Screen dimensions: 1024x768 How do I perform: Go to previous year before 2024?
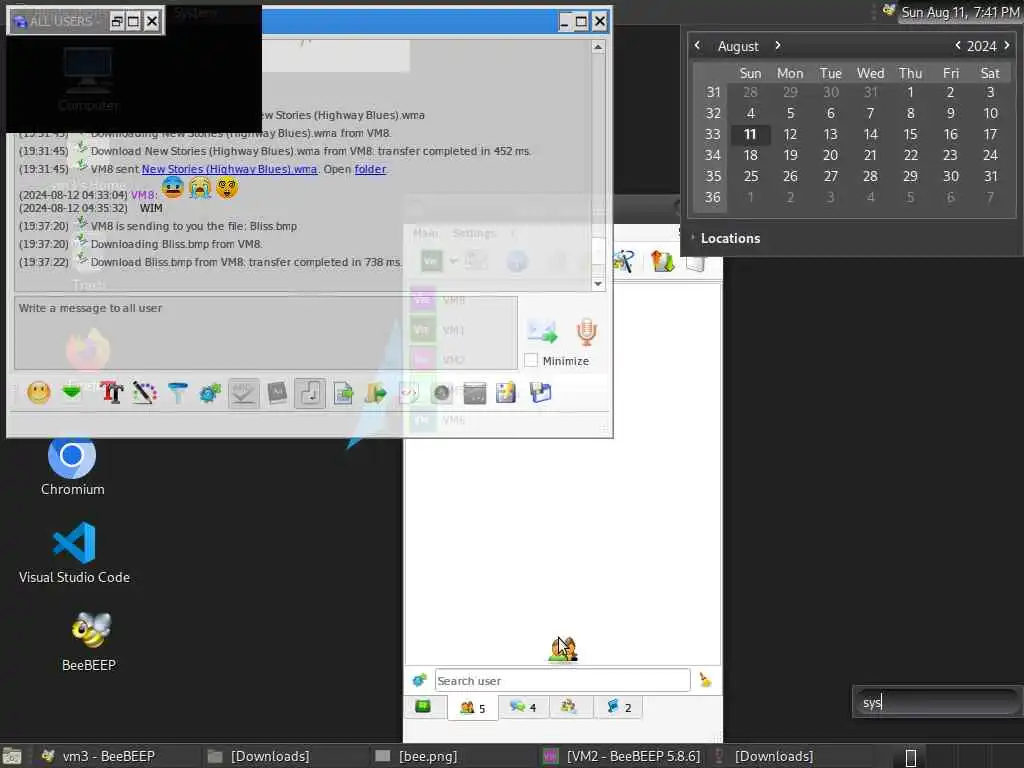pyautogui.click(x=957, y=46)
